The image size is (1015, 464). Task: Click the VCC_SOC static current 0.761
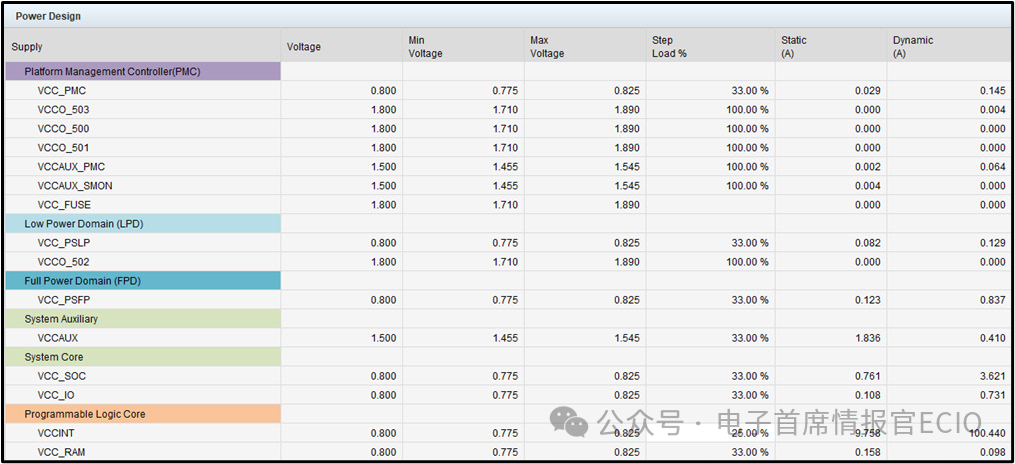(867, 376)
